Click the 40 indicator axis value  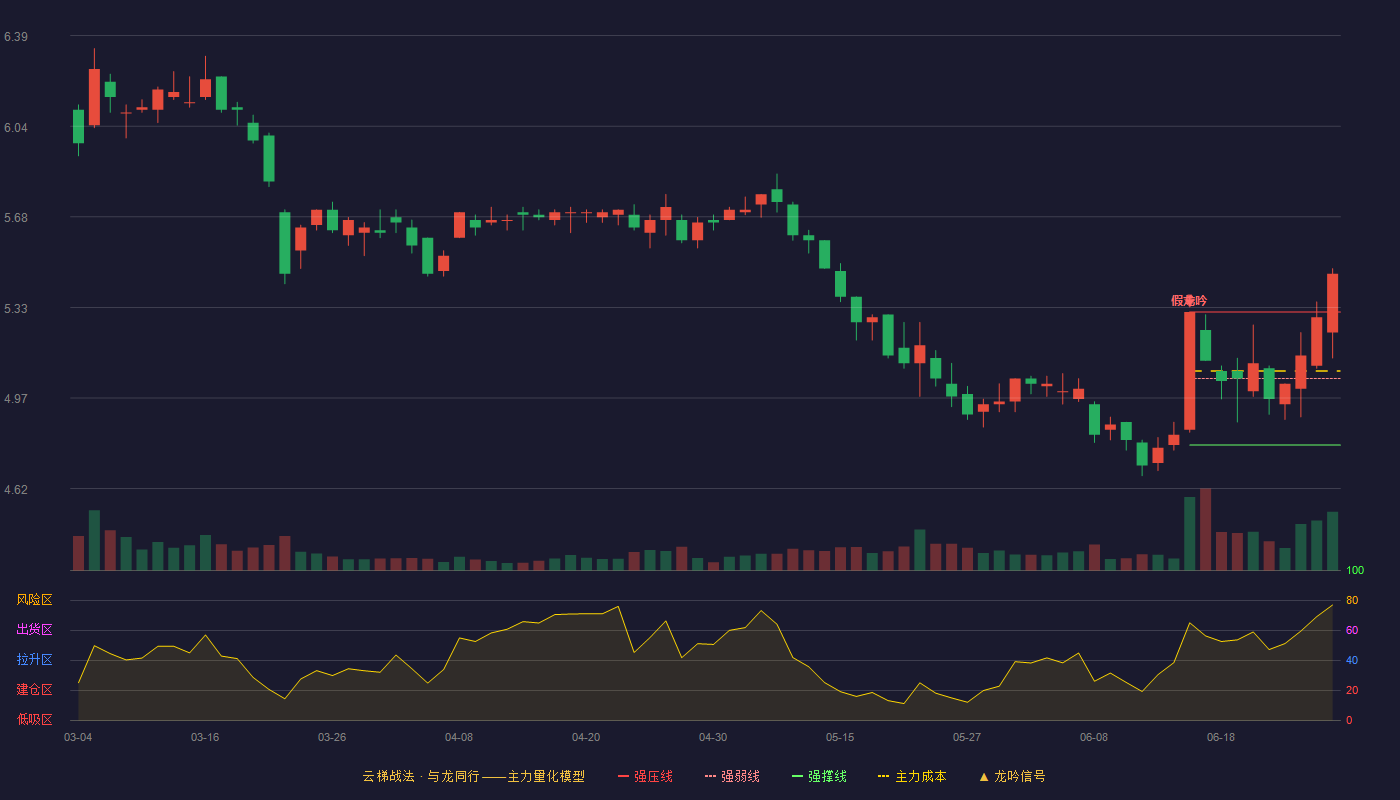[1352, 660]
